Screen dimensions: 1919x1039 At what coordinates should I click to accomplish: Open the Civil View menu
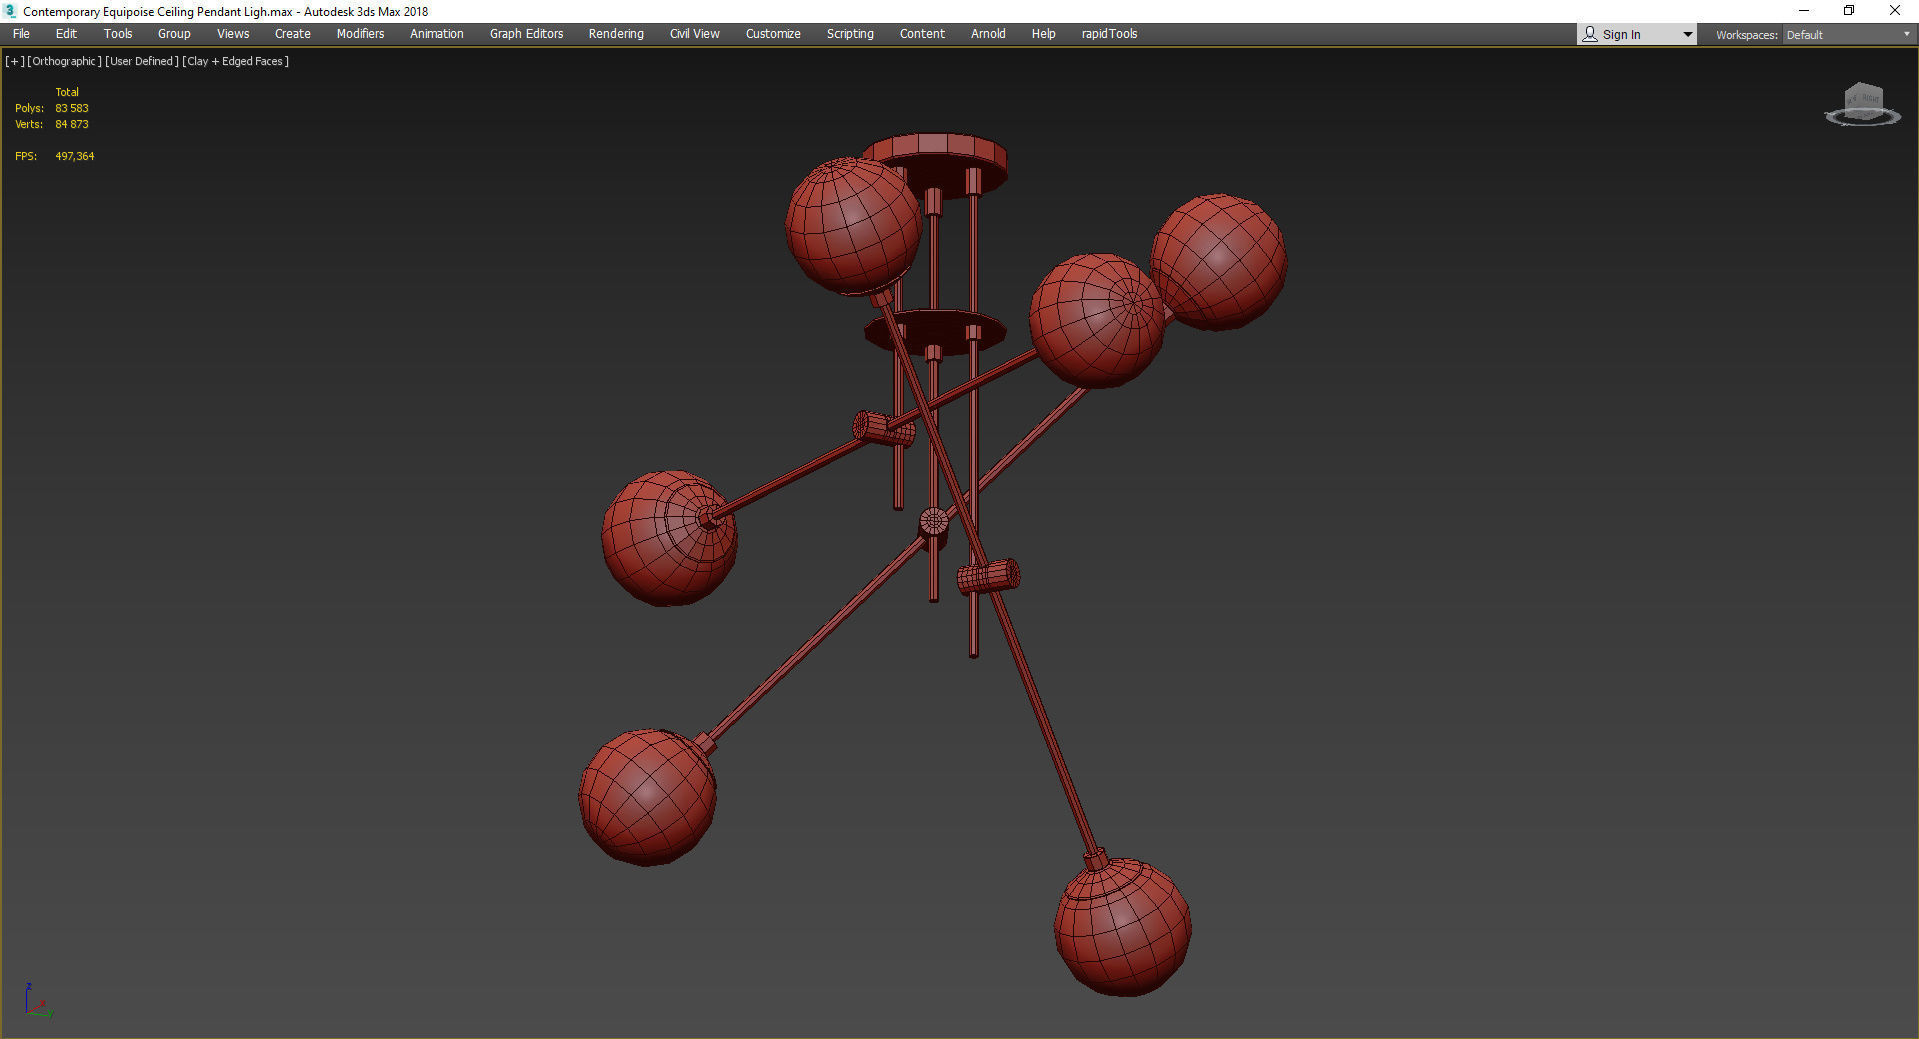pyautogui.click(x=695, y=34)
